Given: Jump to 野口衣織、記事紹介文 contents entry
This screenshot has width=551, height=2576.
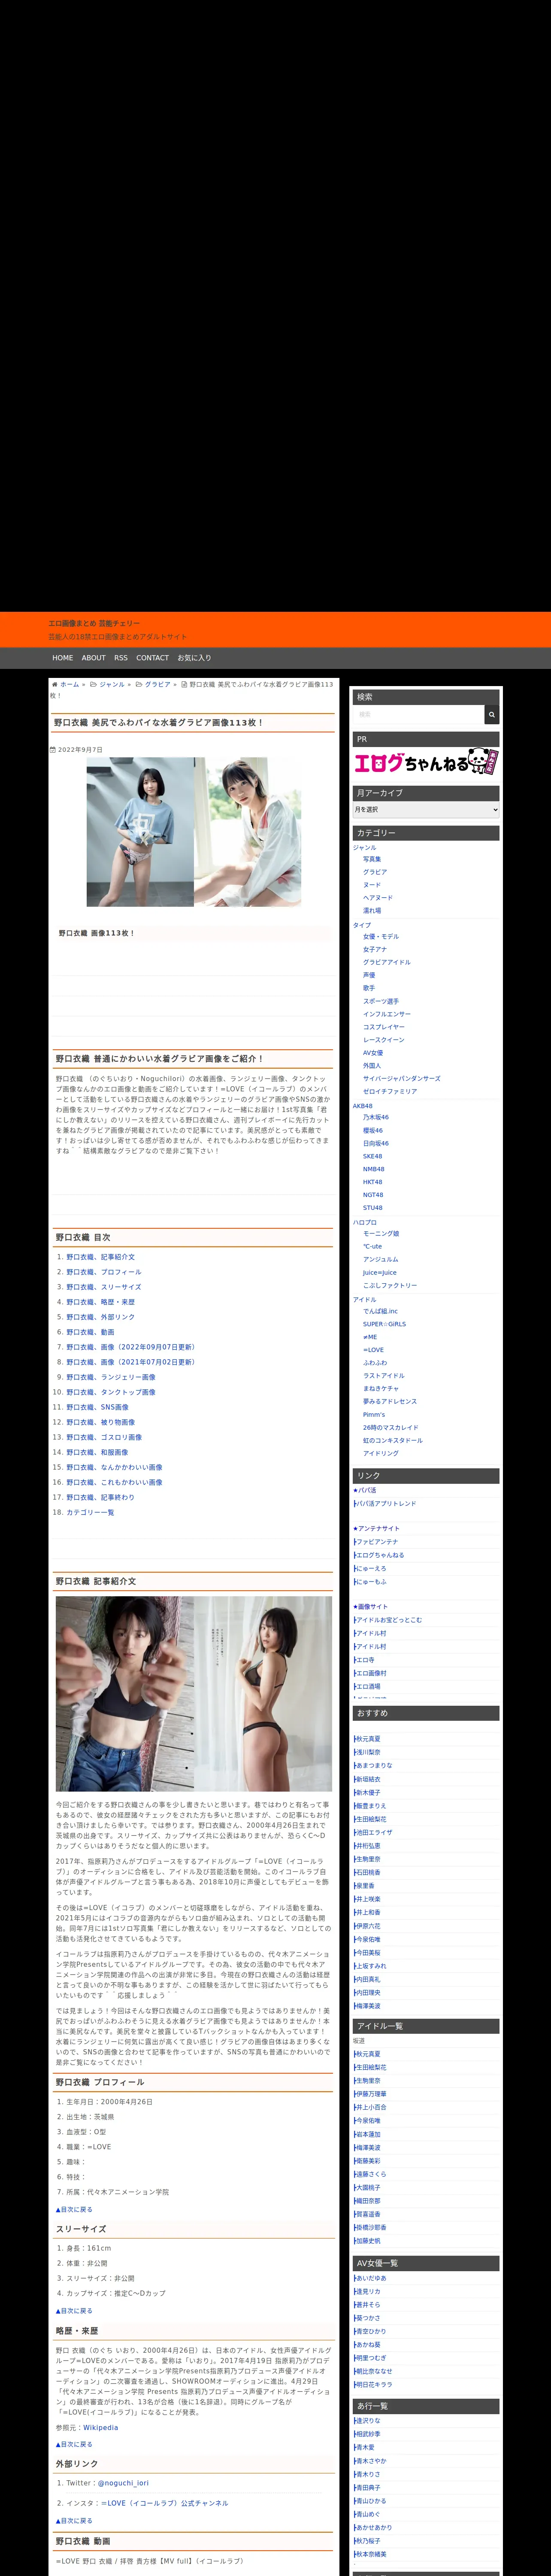Looking at the screenshot, I should [x=101, y=1257].
